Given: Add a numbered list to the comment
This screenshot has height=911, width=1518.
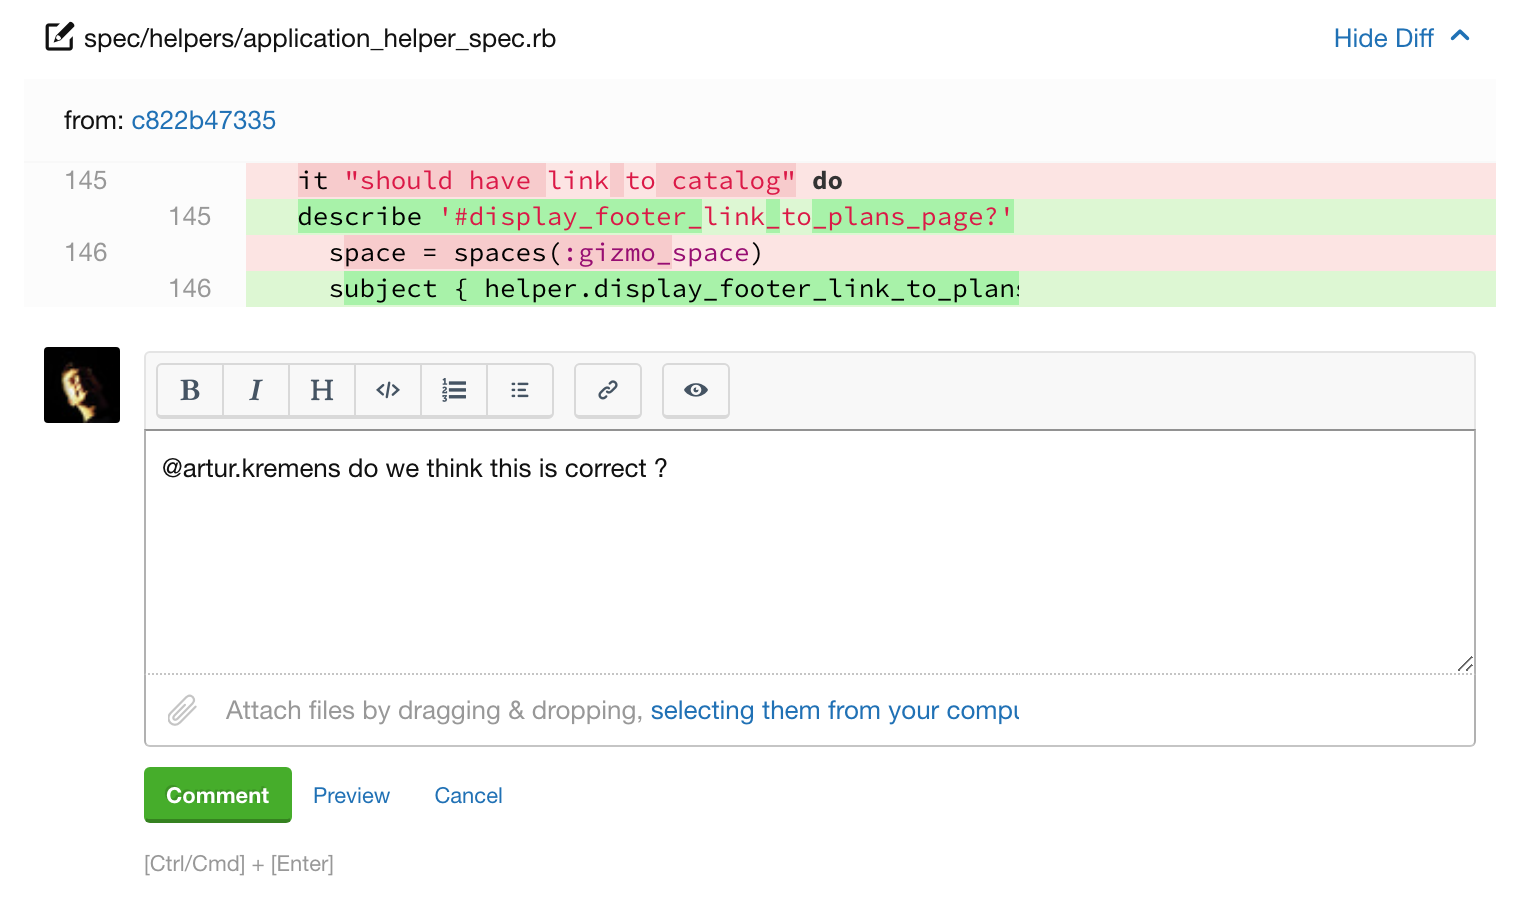Looking at the screenshot, I should (x=454, y=390).
